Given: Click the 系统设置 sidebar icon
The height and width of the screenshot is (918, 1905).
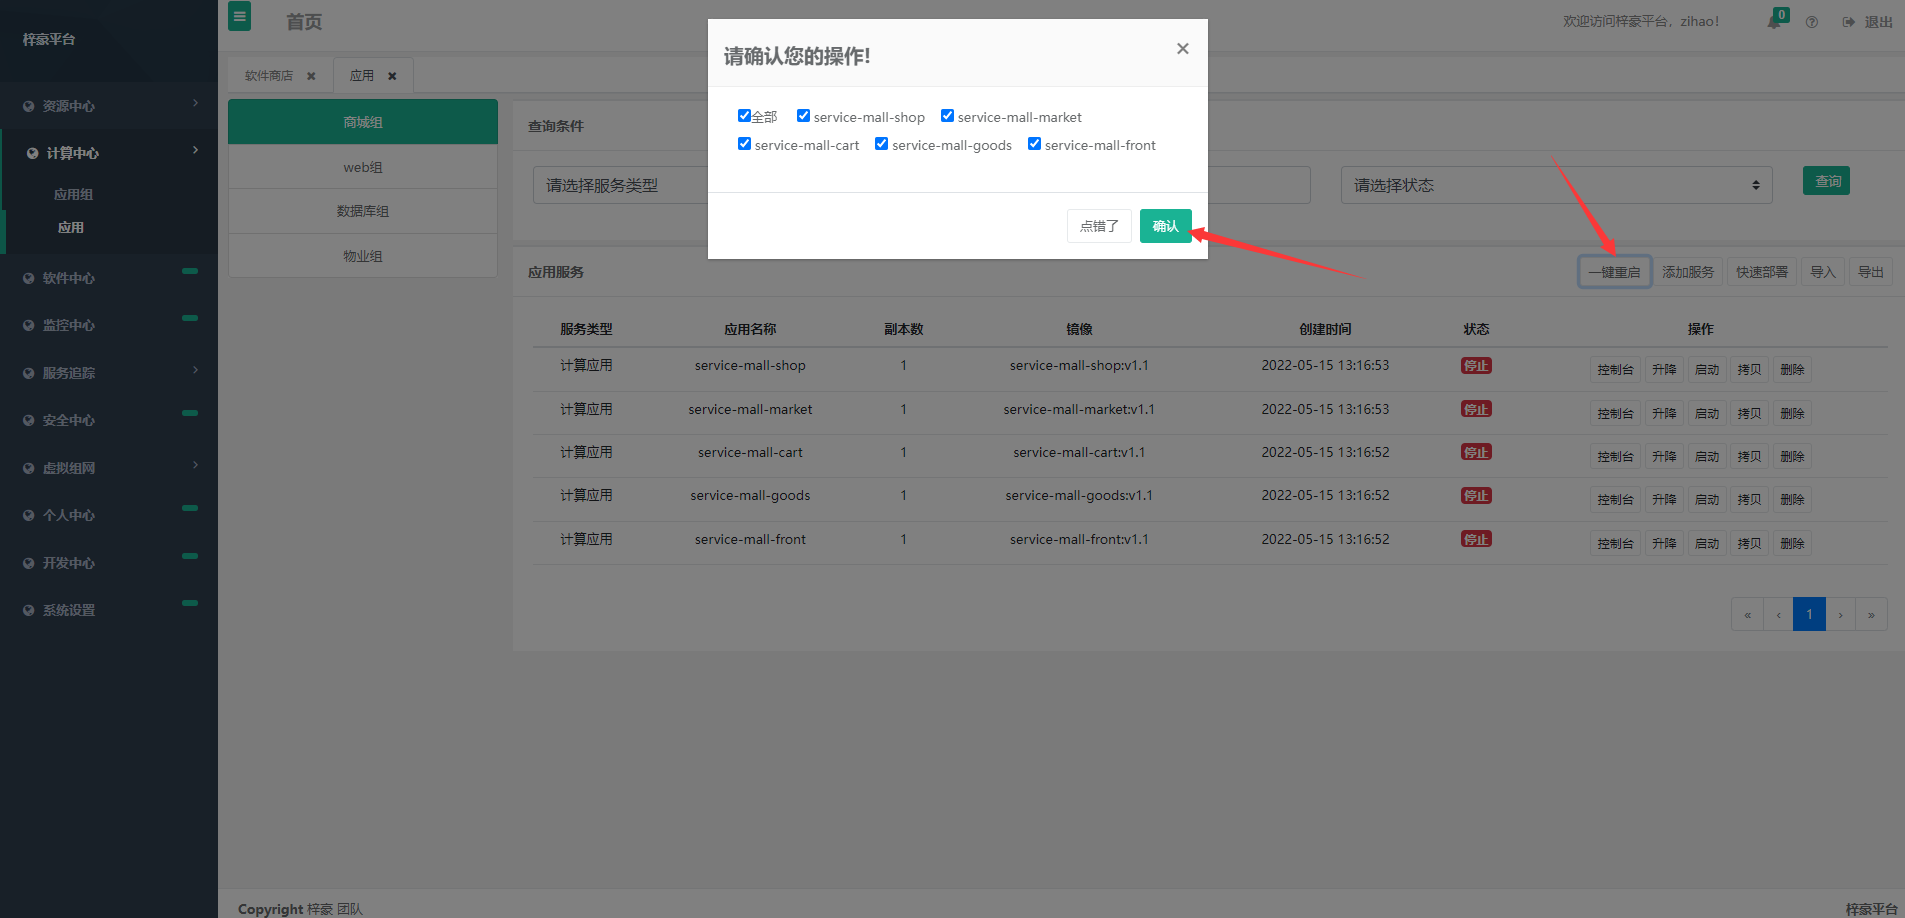Looking at the screenshot, I should click(29, 610).
